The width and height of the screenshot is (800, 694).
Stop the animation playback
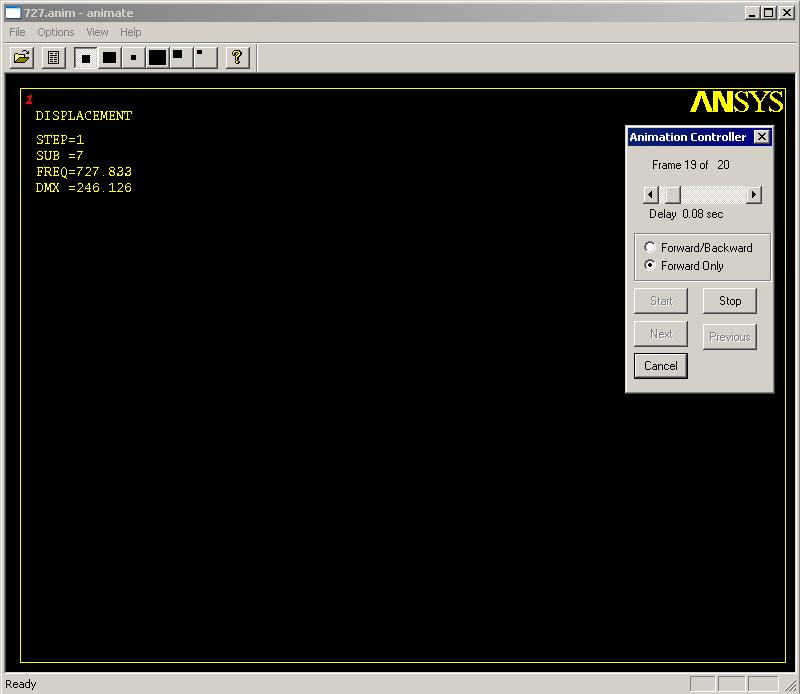[x=730, y=301]
